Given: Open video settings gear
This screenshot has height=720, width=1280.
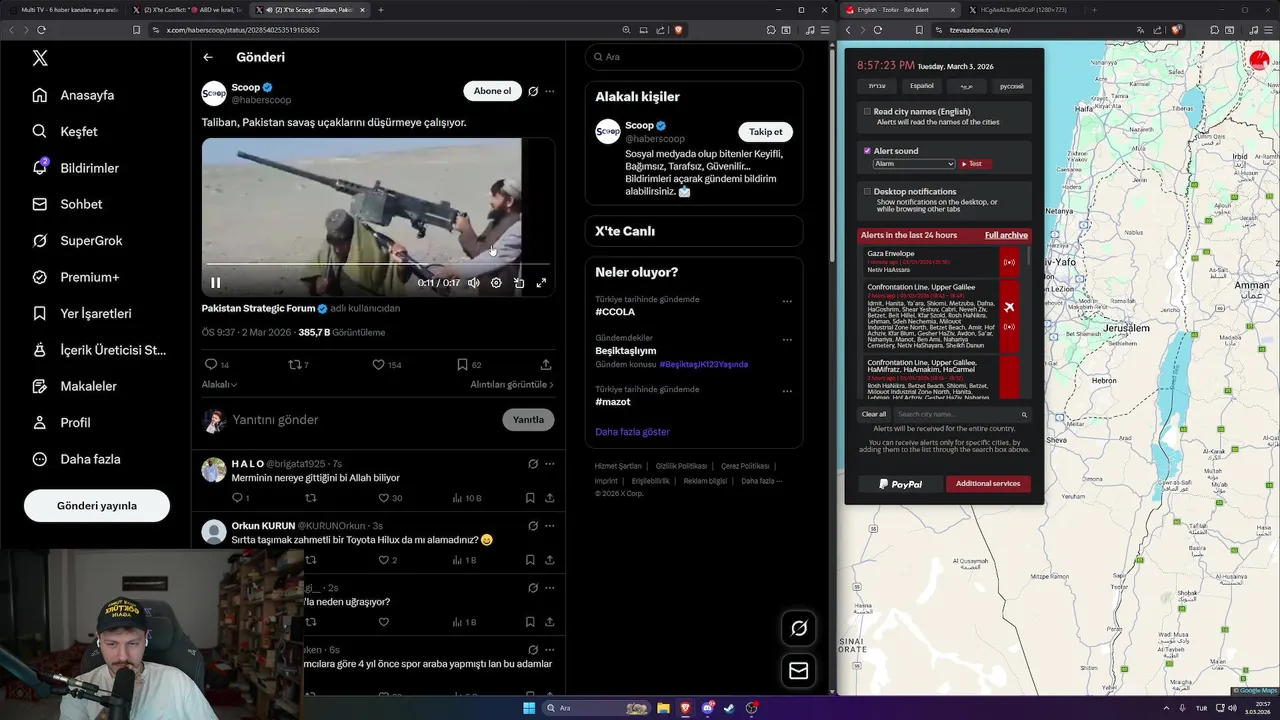Looking at the screenshot, I should point(496,283).
